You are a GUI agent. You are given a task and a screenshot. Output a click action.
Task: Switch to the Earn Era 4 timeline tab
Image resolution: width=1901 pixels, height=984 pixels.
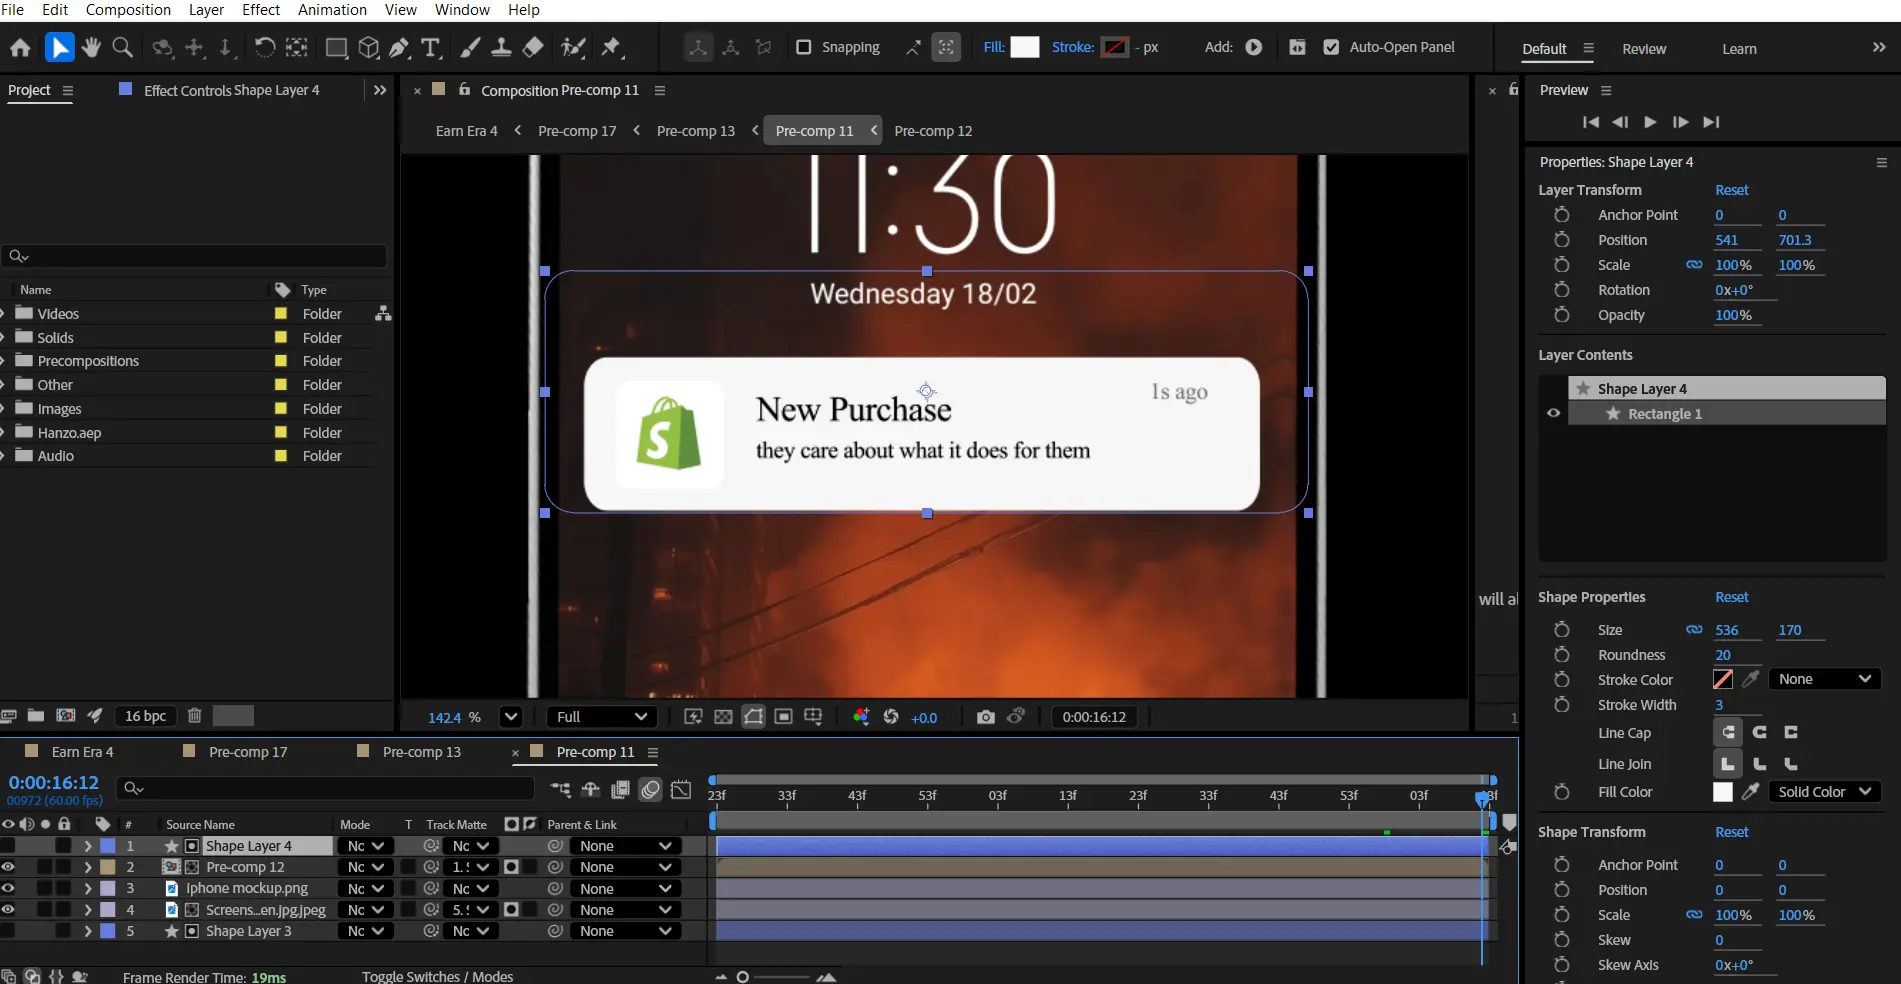(82, 752)
